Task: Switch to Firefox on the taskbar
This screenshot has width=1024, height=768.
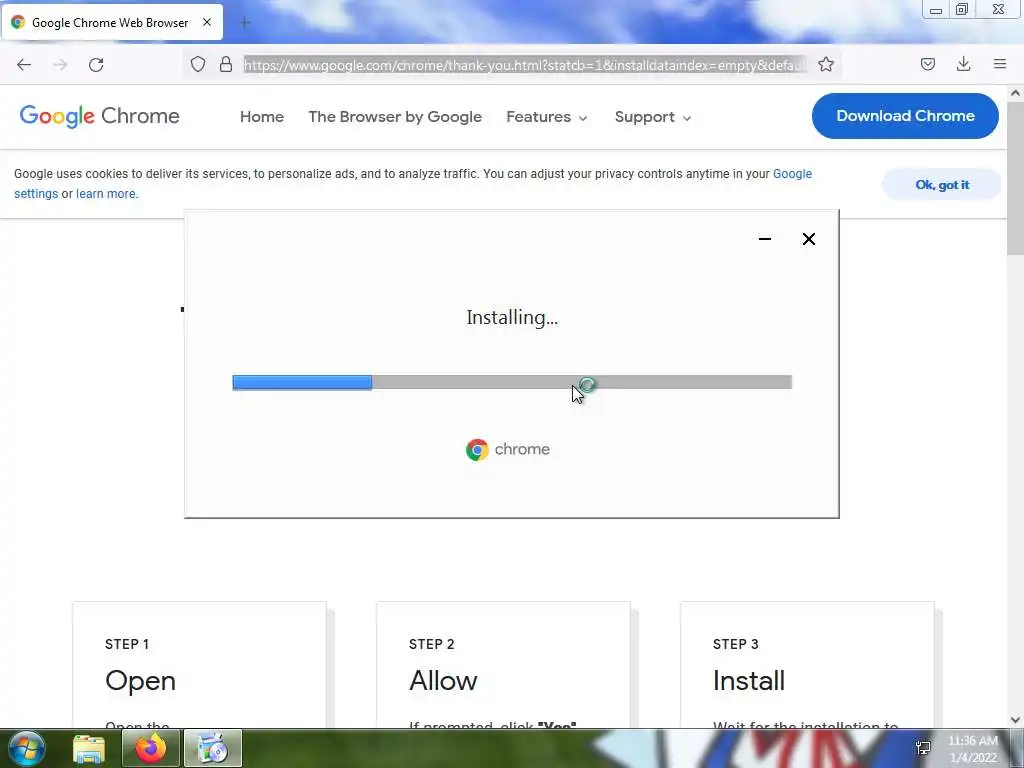Action: click(x=151, y=748)
